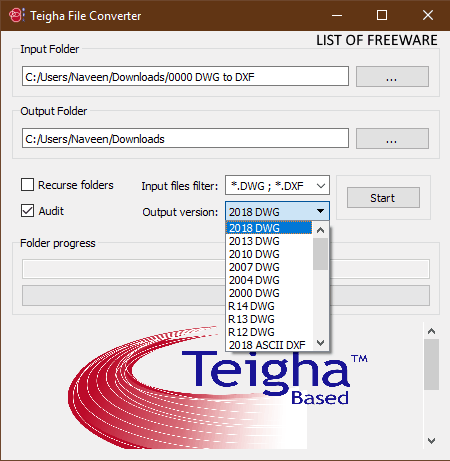Image resolution: width=450 pixels, height=461 pixels.
Task: Click the lower folder progress bar
Action: pyautogui.click(x=226, y=295)
